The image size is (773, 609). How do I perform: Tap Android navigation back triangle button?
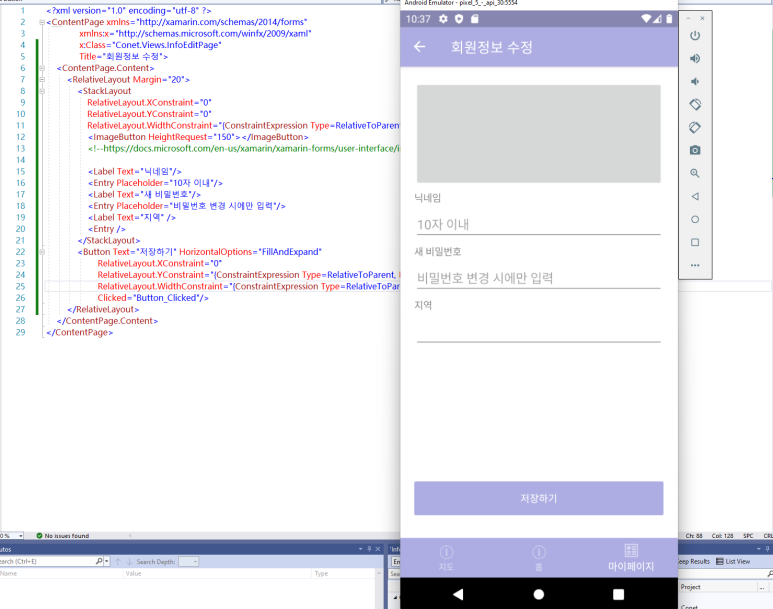[x=458, y=594]
